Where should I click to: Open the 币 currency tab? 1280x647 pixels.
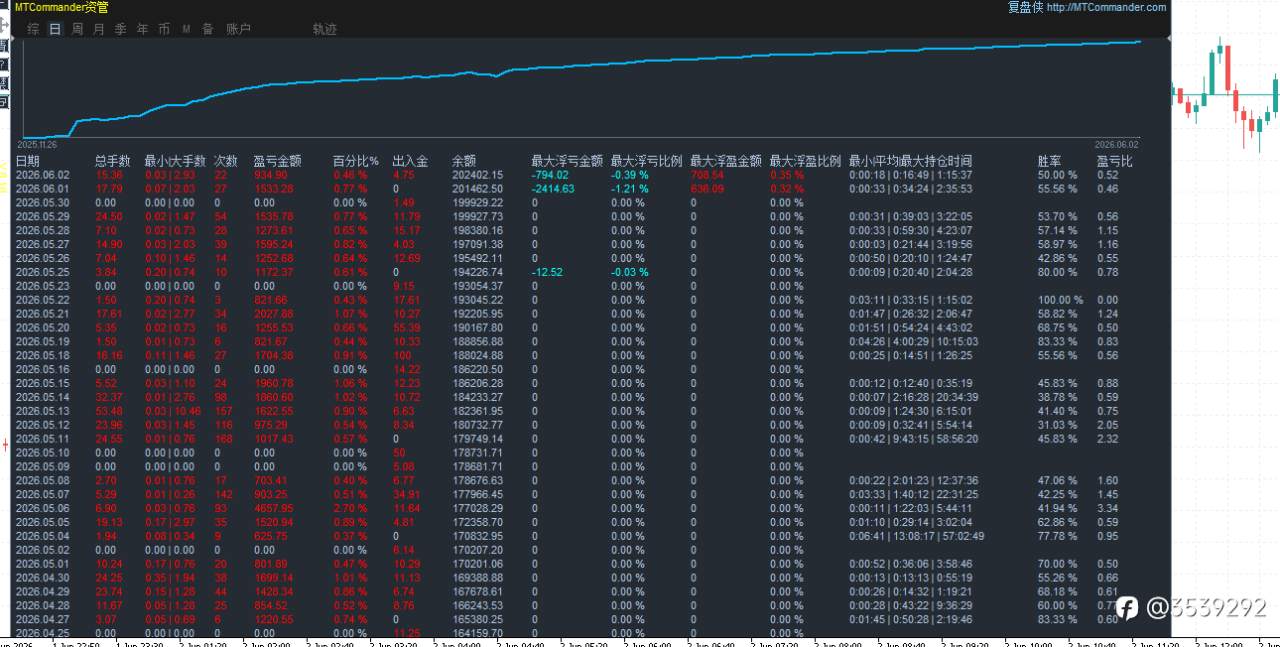pos(164,29)
